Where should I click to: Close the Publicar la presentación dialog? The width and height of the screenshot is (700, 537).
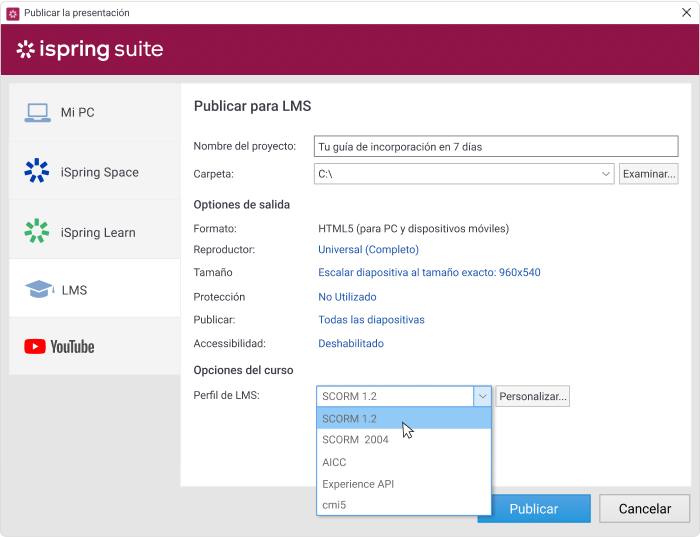click(x=687, y=12)
